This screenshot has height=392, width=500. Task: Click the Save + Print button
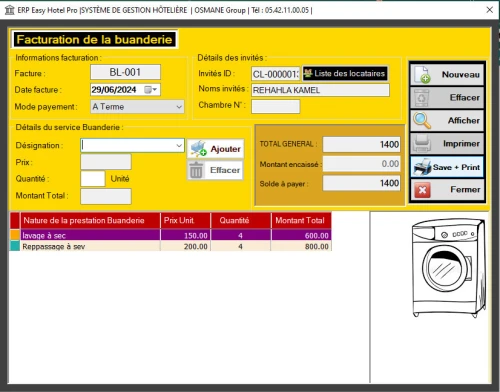[447, 167]
